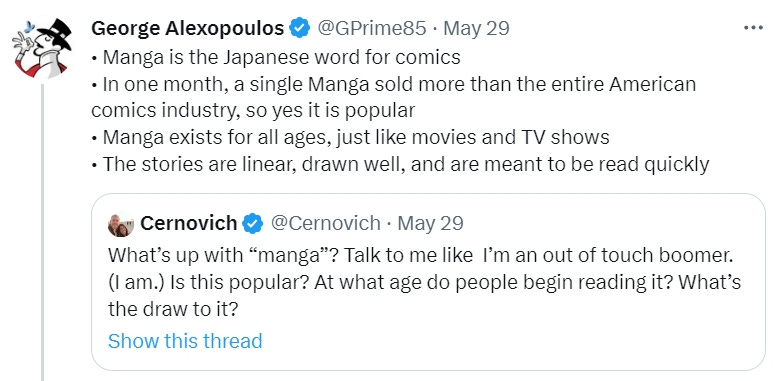The height and width of the screenshot is (381, 780).
Task: Open the main tweet's May 29 timestamp
Action: [476, 28]
